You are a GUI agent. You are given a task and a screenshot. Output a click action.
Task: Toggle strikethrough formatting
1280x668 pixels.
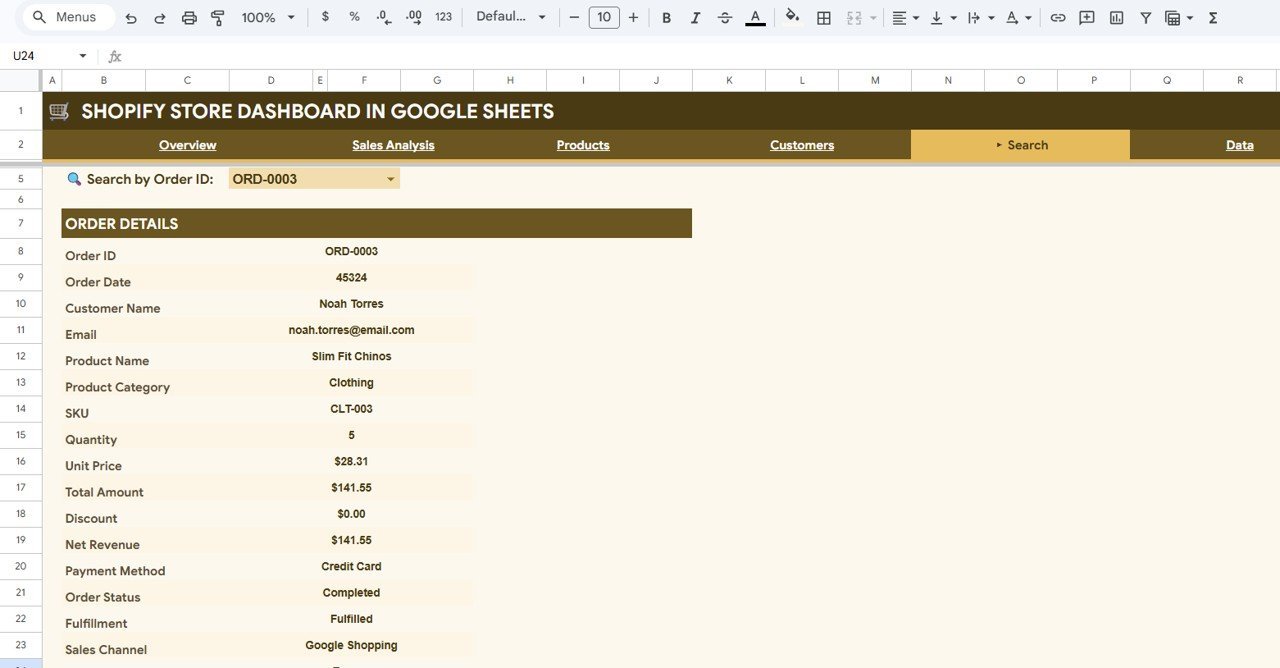(725, 17)
